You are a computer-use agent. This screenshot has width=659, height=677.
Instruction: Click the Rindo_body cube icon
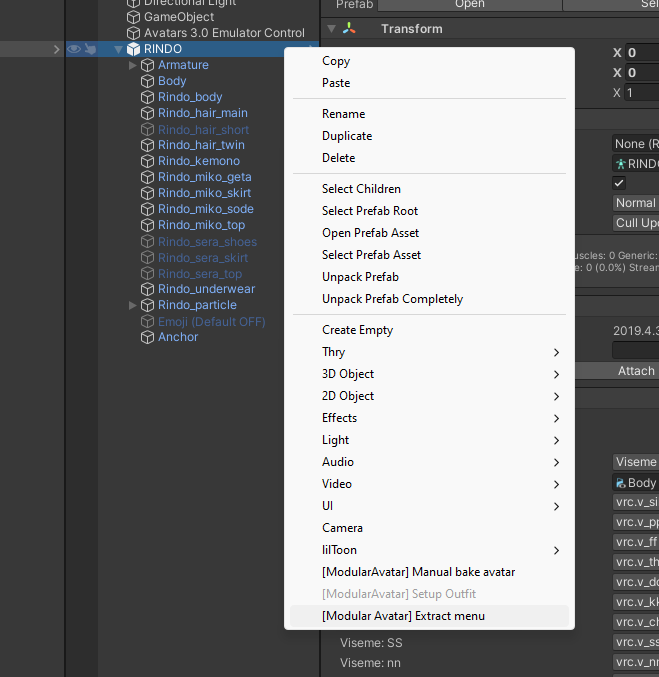click(147, 97)
